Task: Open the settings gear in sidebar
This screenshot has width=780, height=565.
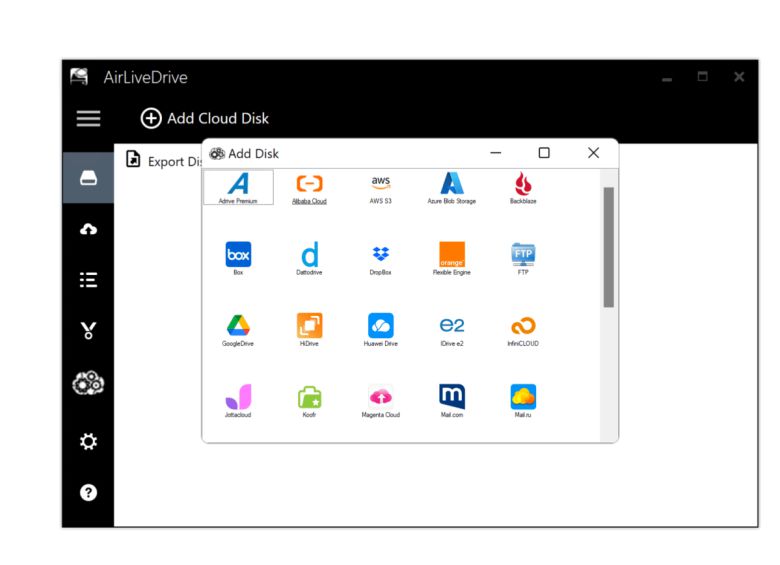Action: point(88,439)
